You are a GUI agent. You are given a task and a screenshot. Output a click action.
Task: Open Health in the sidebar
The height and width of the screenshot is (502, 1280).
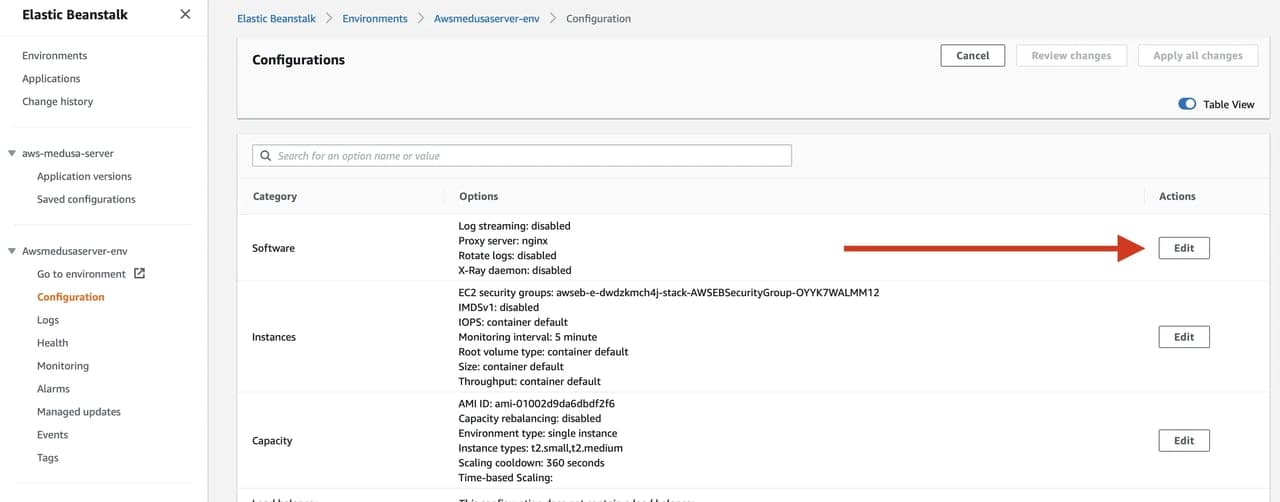pyautogui.click(x=52, y=343)
